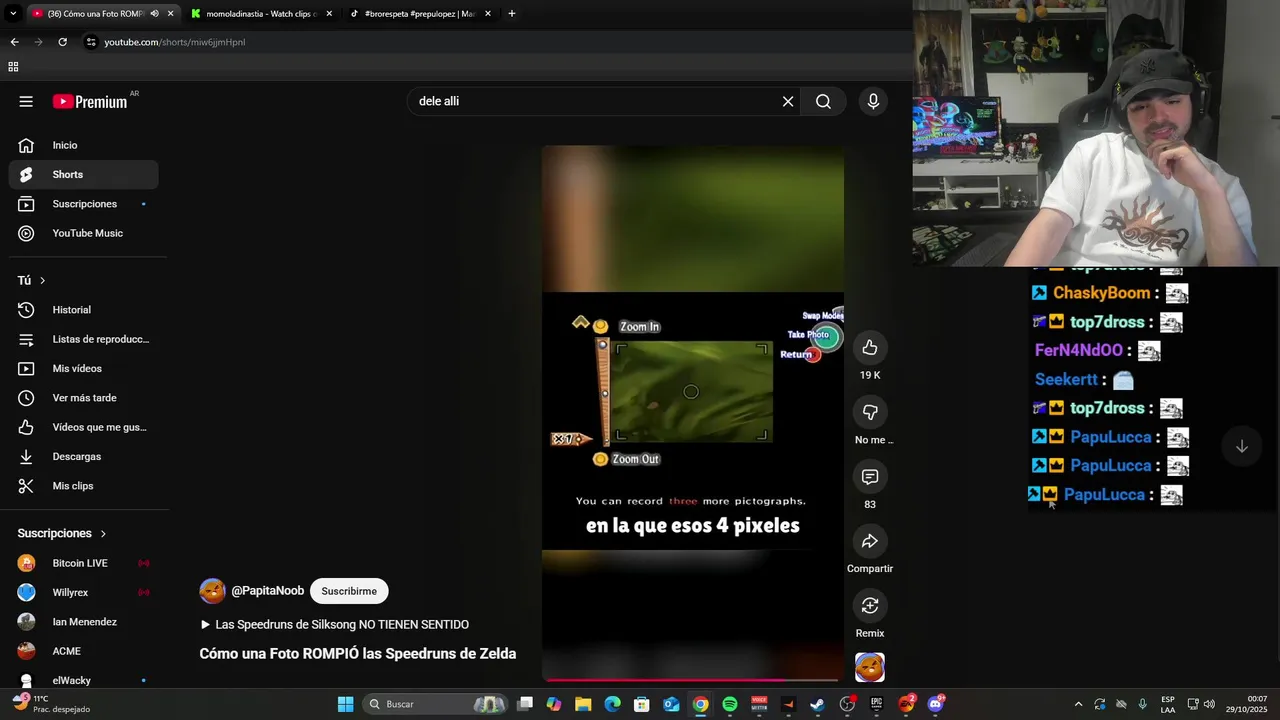Open Suscripciones in the sidebar
Viewport: 1280px width, 720px height.
coord(84,204)
